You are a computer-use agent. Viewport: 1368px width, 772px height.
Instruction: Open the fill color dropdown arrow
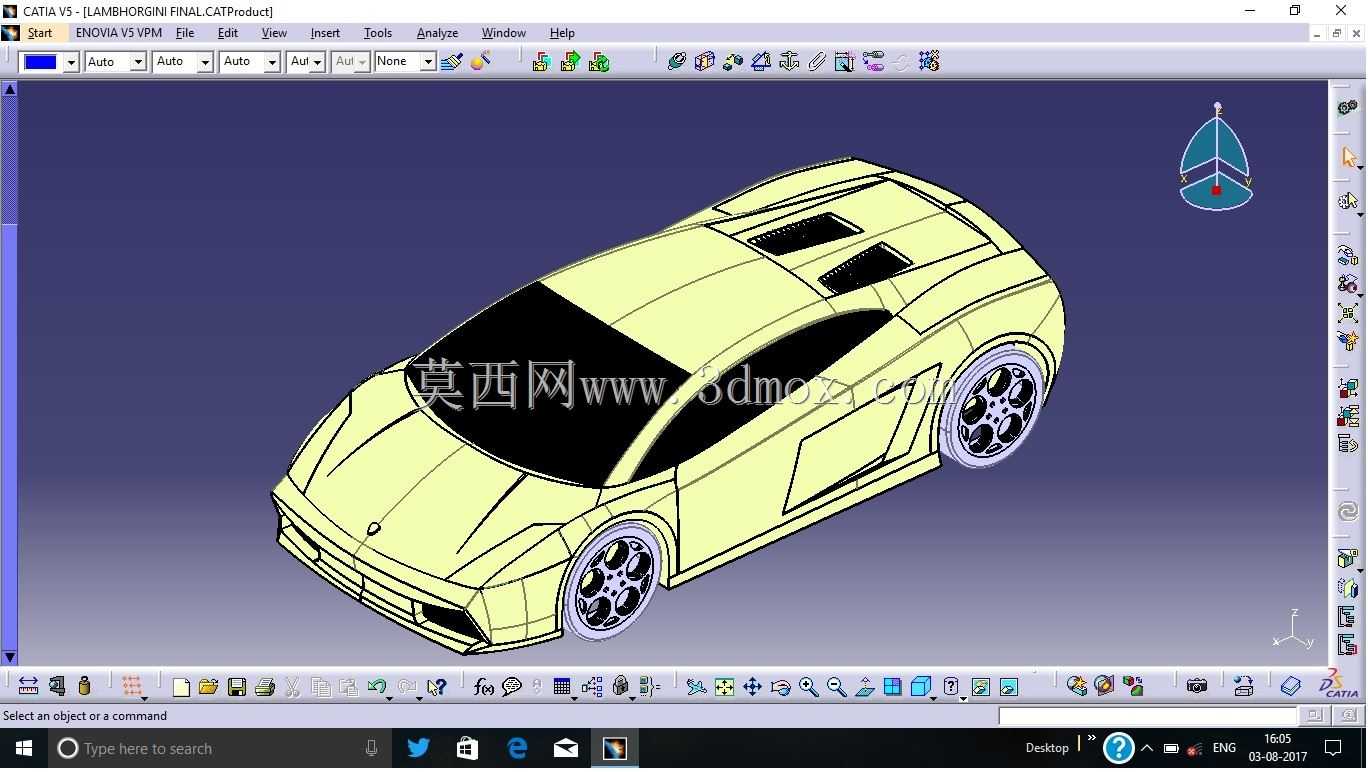click(71, 62)
